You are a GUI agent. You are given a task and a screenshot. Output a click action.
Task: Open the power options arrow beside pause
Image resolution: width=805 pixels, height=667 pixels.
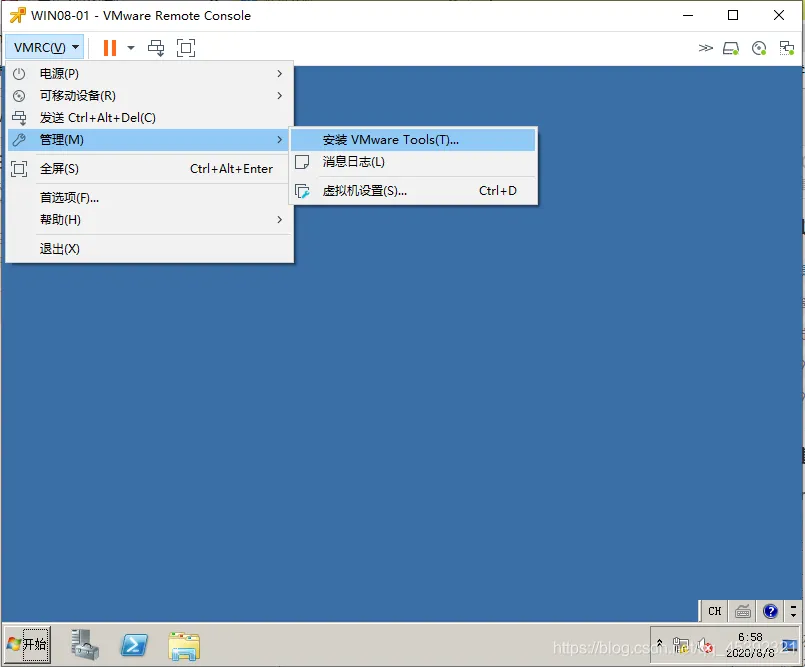pyautogui.click(x=131, y=48)
